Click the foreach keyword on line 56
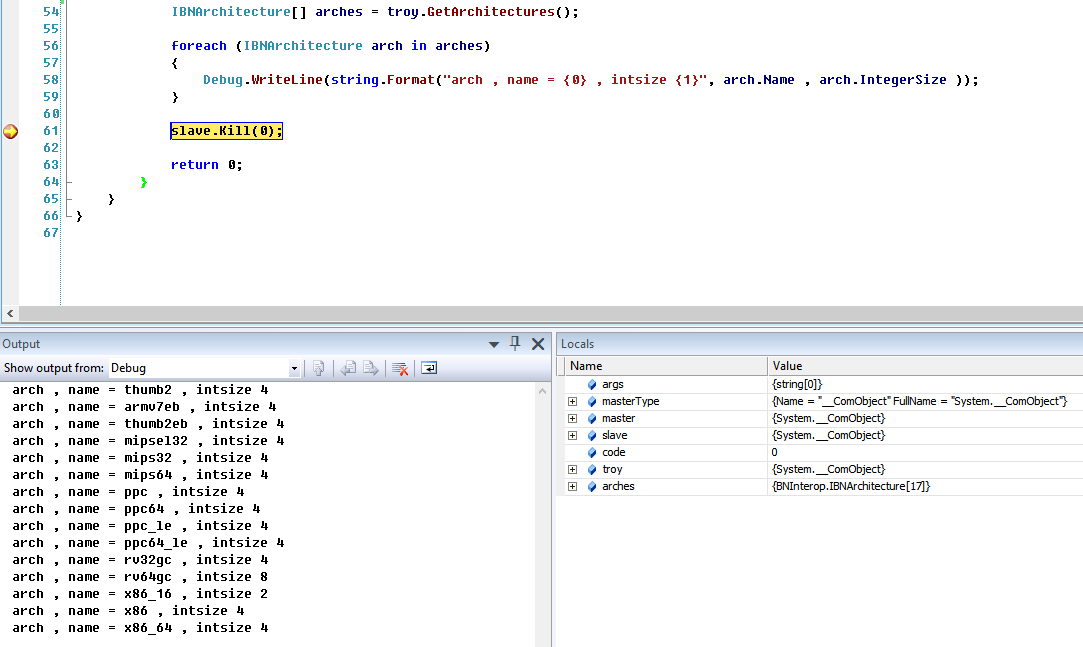Screen dimensions: 1083x647 pos(199,46)
